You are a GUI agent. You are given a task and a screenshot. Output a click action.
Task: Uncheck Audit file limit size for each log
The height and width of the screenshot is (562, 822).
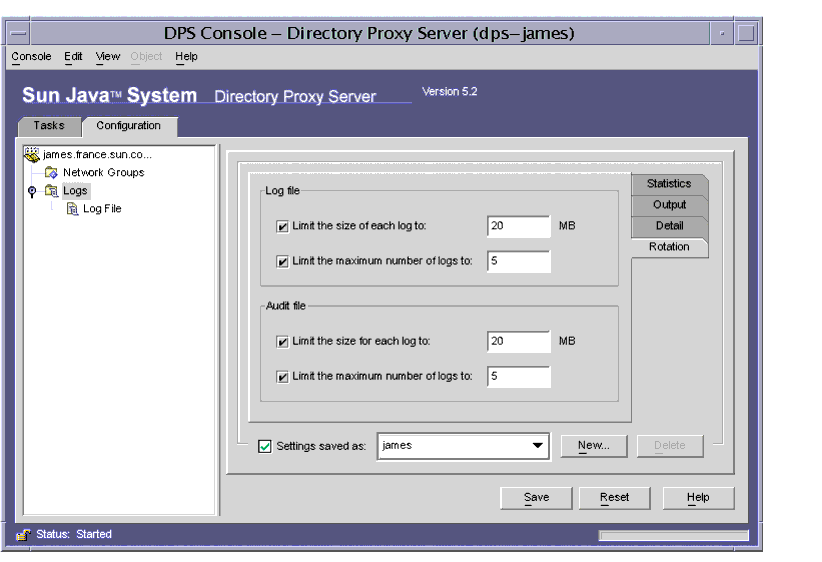(x=282, y=342)
